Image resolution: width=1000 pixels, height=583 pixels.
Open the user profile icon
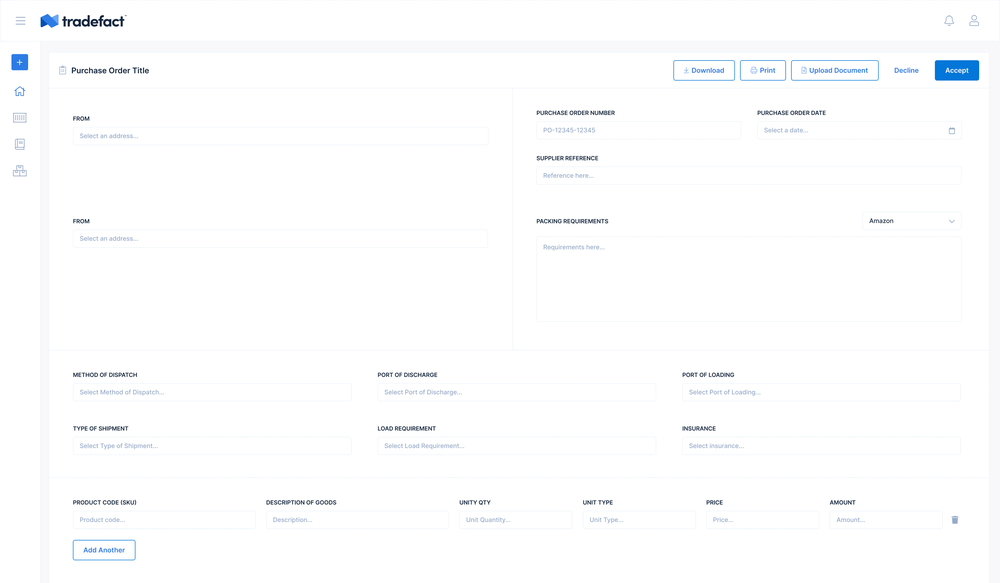[x=974, y=21]
